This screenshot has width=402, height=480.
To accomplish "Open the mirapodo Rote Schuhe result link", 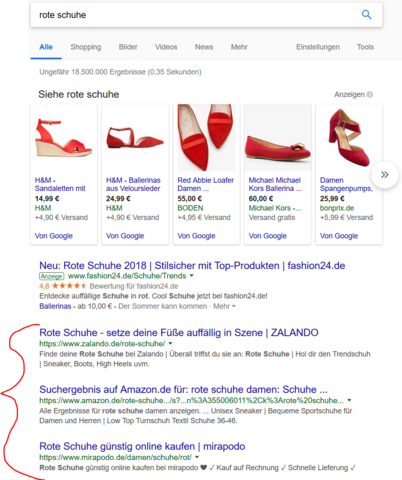I will coord(142,446).
